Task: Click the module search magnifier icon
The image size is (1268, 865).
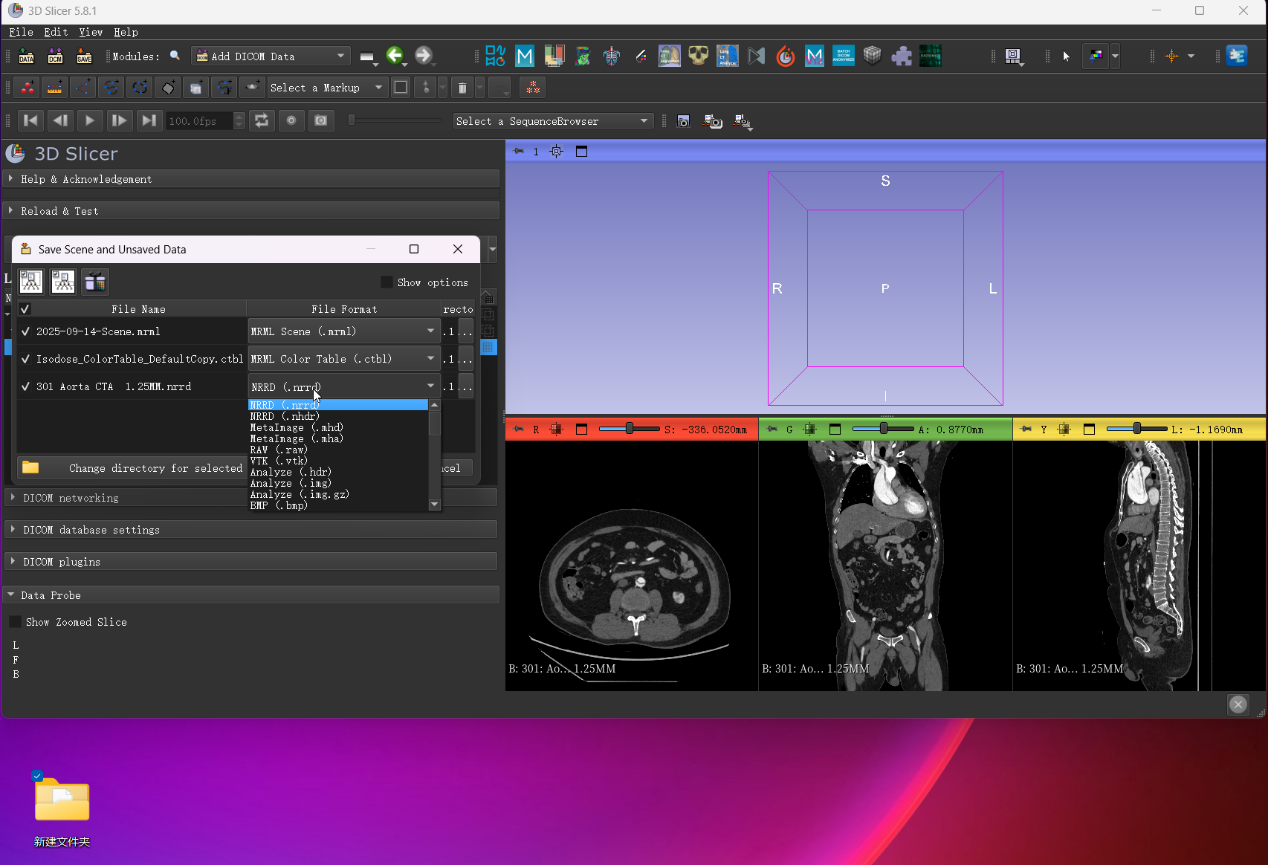Action: tap(175, 56)
